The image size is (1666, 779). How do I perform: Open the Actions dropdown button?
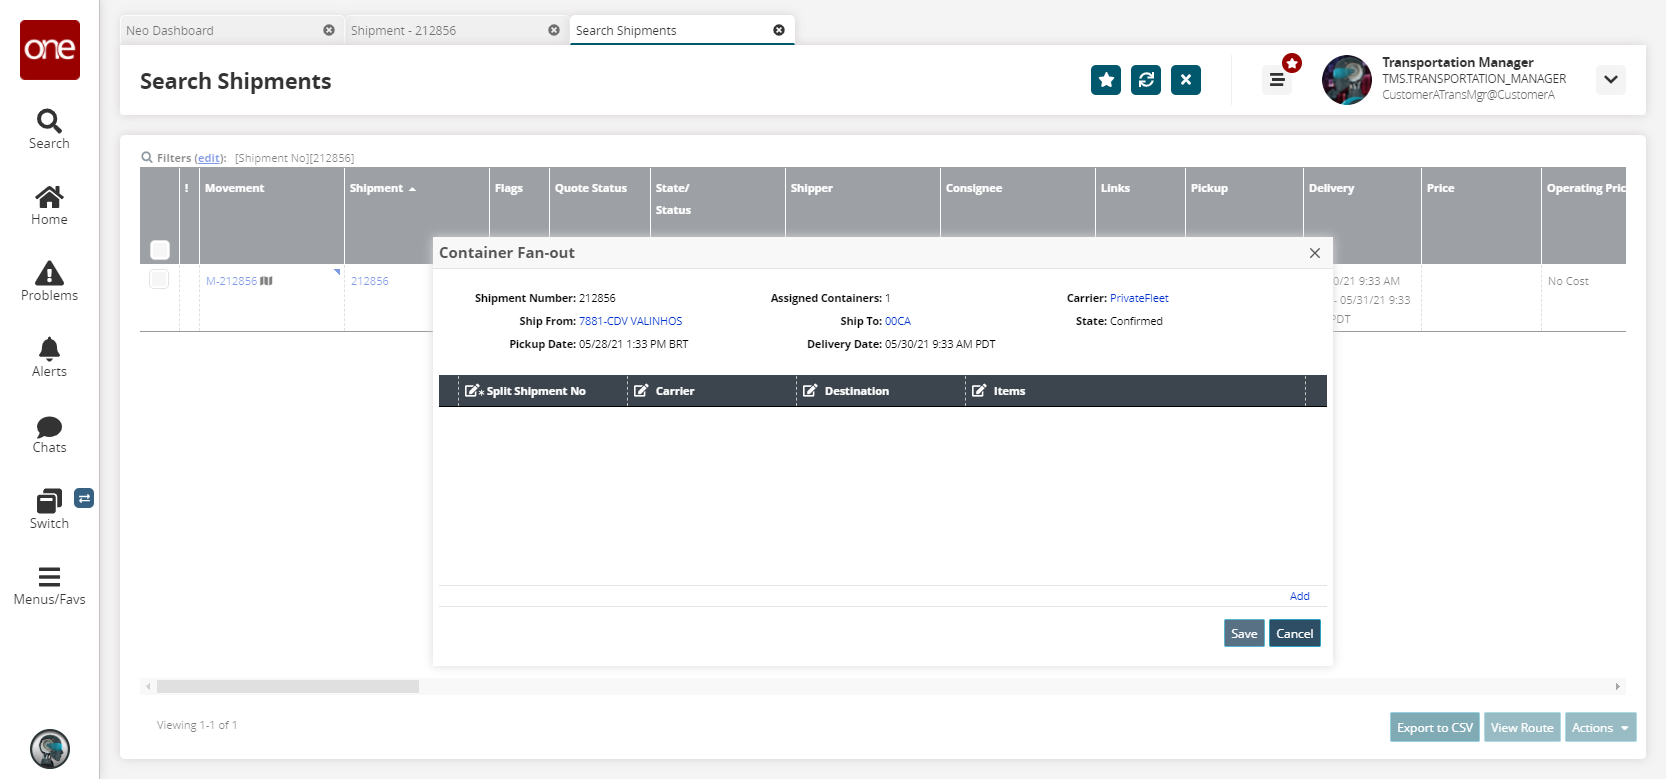coord(1600,728)
